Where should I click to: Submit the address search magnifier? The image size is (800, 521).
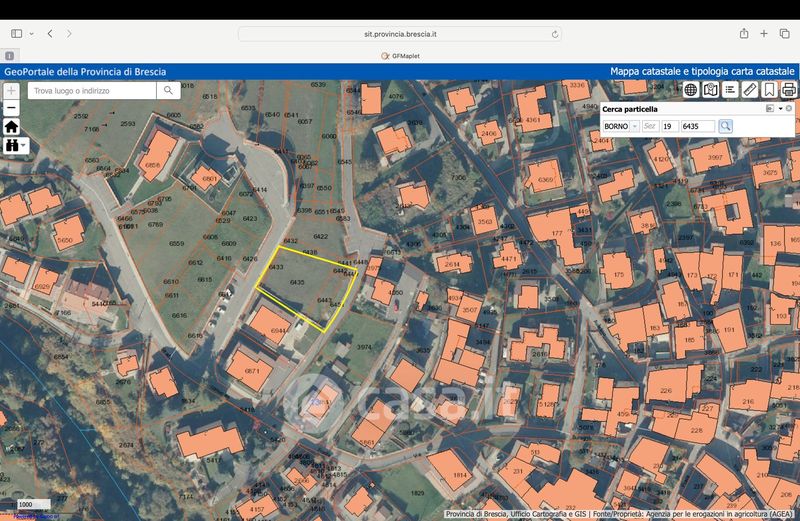coord(169,90)
